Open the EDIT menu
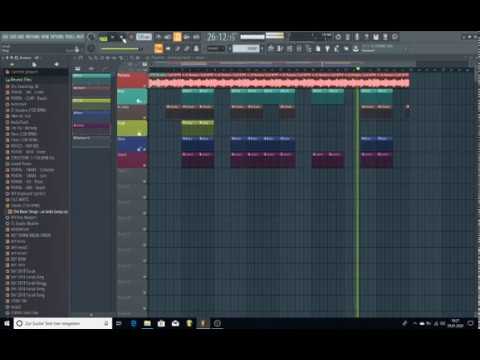Image resolution: width=480 pixels, height=360 pixels. (12, 37)
